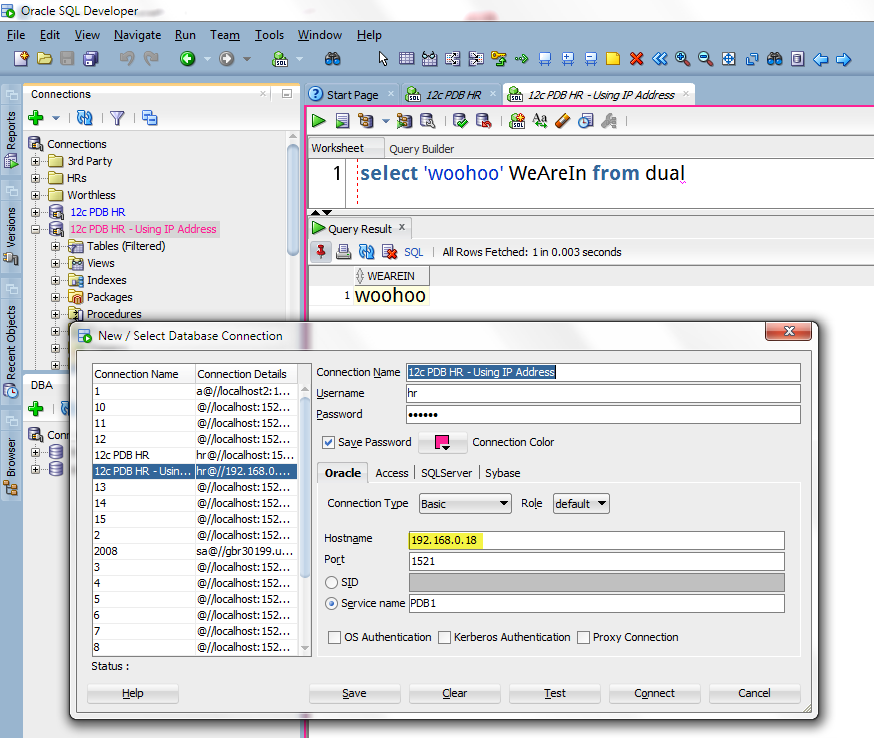Add new connection with green plus icon
Viewport: 874px width, 738px height.
36,118
